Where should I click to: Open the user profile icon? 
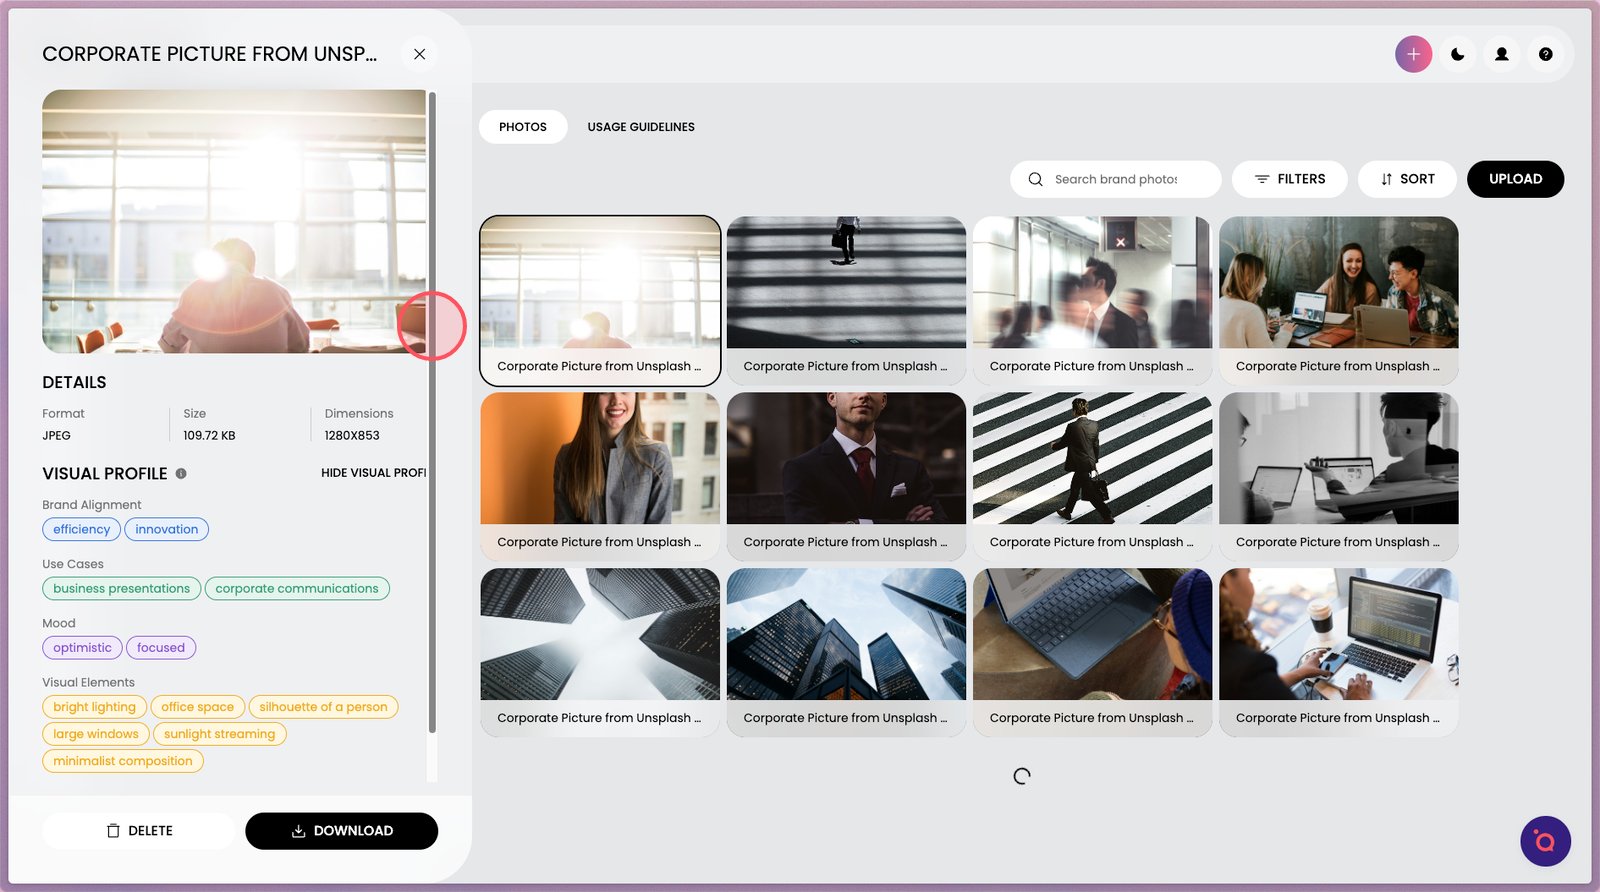(1501, 54)
